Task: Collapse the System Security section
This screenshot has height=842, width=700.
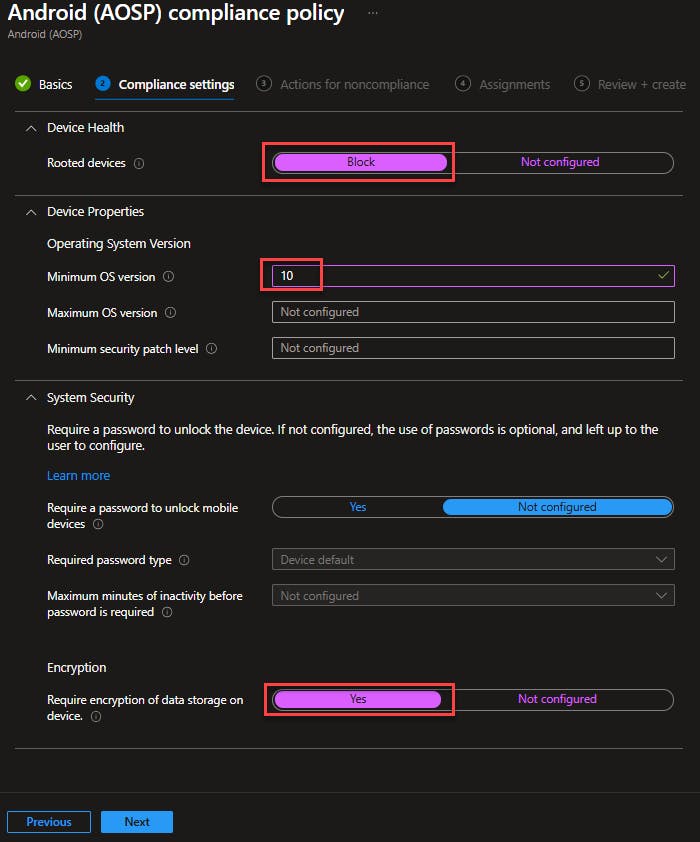Action: [32, 398]
